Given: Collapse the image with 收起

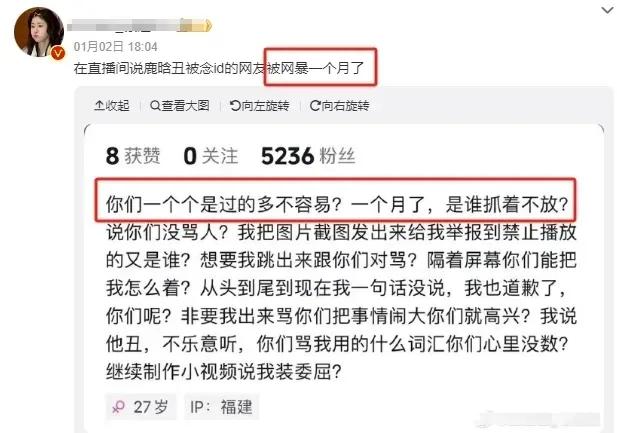Looking at the screenshot, I should point(112,105).
